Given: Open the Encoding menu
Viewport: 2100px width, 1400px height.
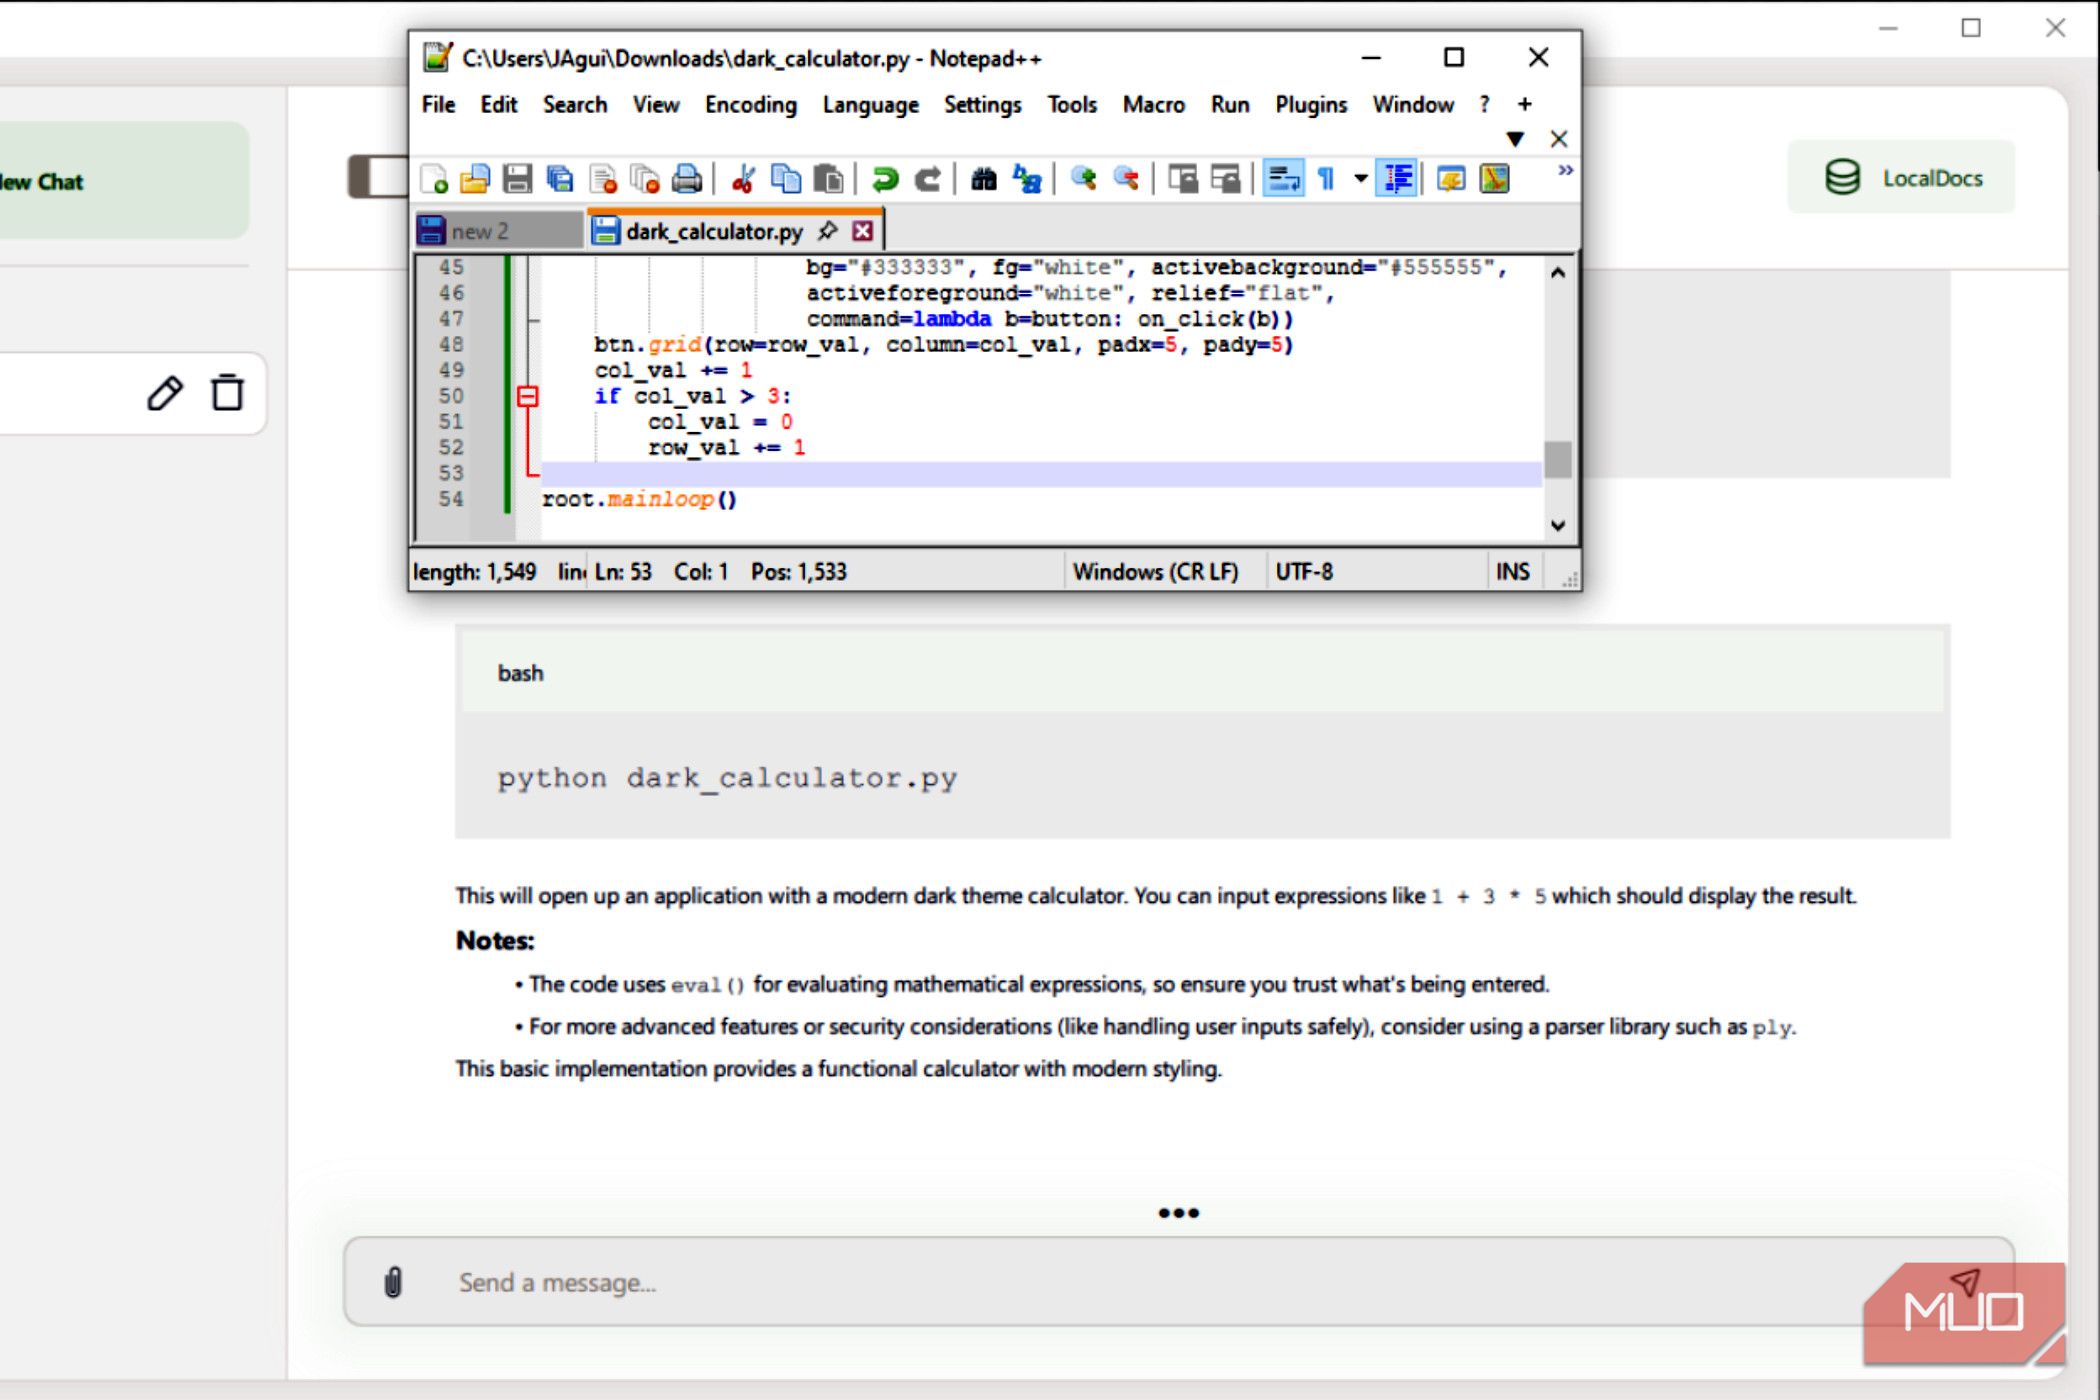Looking at the screenshot, I should coord(751,104).
